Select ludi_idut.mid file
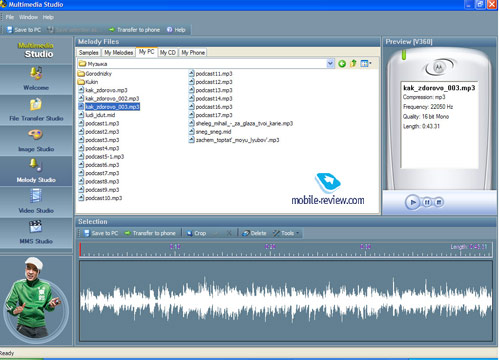 click(x=97, y=115)
